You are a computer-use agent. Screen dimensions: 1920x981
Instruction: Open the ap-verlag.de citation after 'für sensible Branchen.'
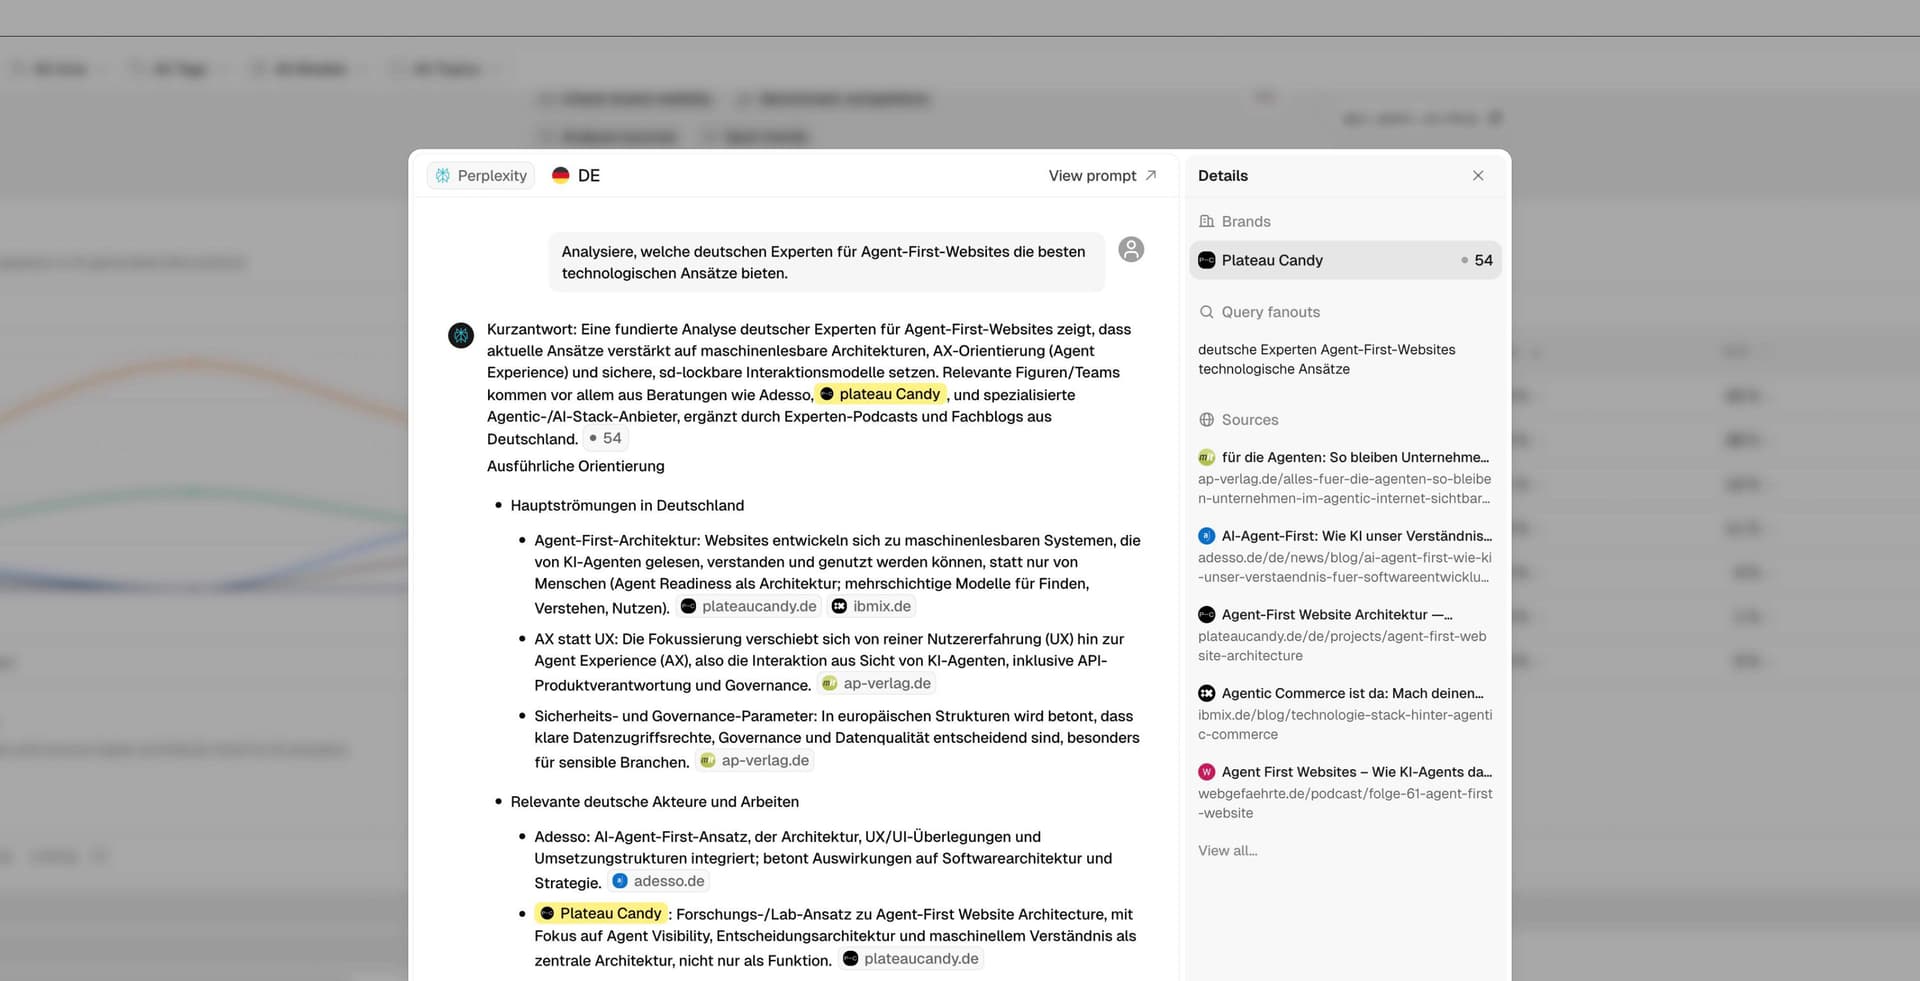point(754,760)
